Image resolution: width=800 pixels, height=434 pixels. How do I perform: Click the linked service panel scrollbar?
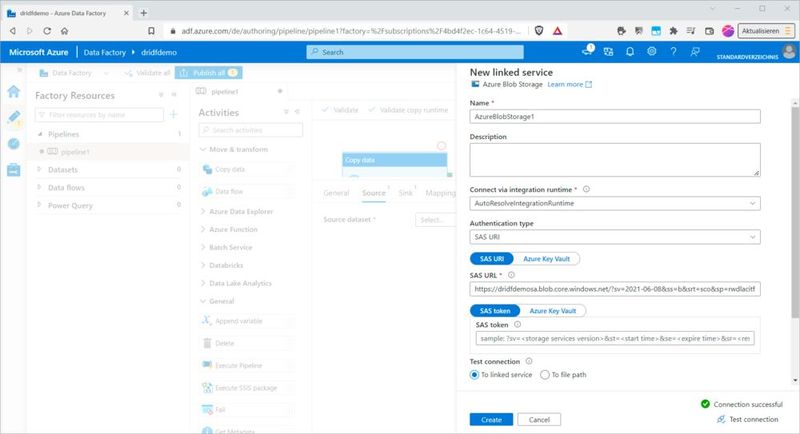(x=795, y=212)
